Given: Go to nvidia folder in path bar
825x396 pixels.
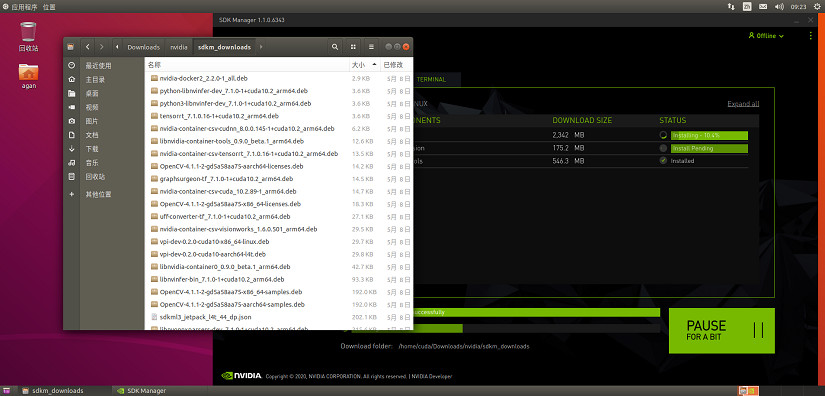Looking at the screenshot, I should (179, 47).
